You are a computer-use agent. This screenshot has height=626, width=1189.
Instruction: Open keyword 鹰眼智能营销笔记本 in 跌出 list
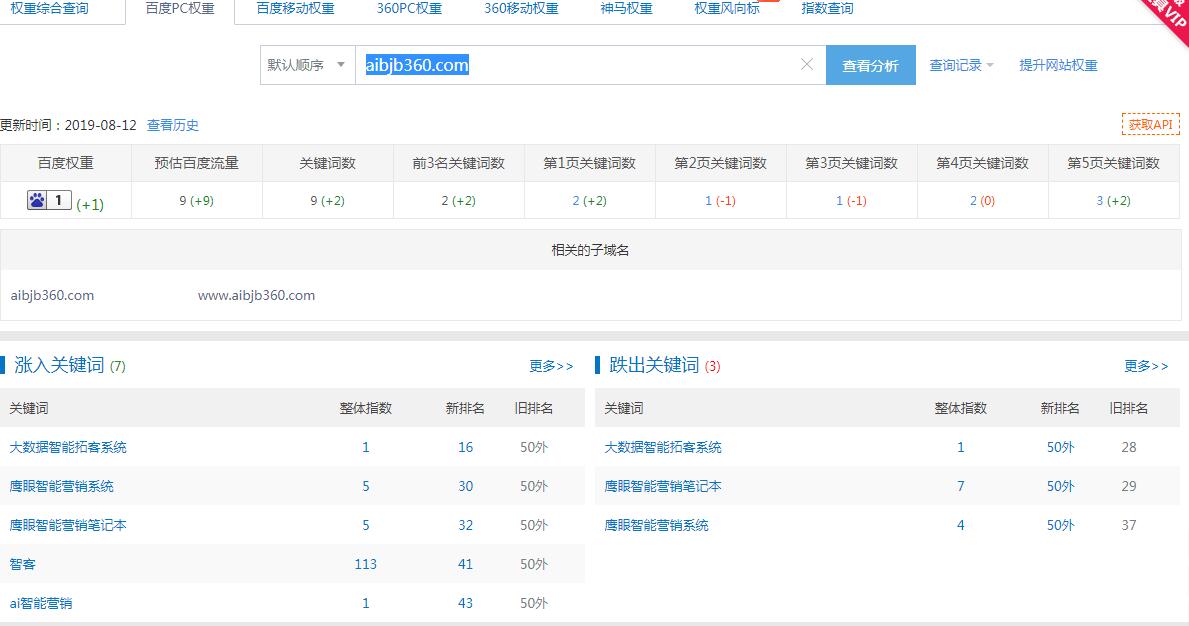pos(663,487)
